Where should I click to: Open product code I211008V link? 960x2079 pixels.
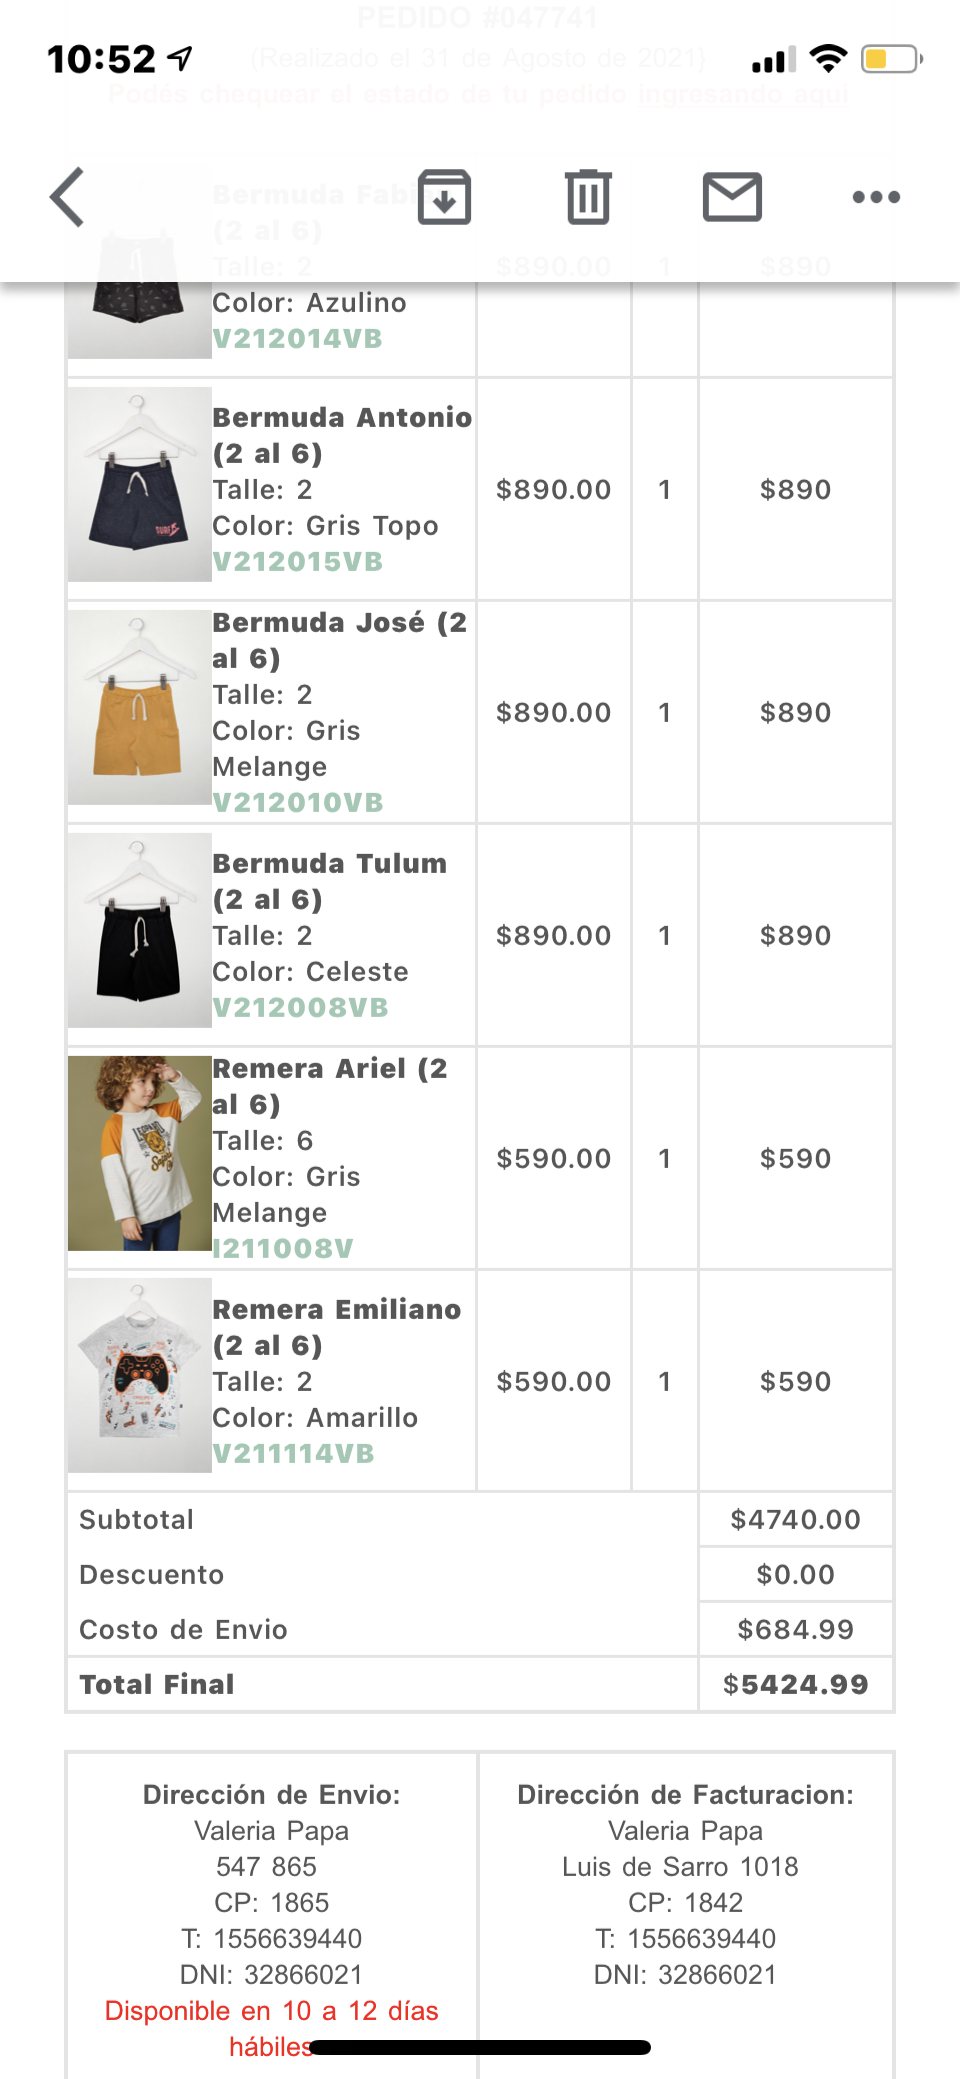[283, 1249]
